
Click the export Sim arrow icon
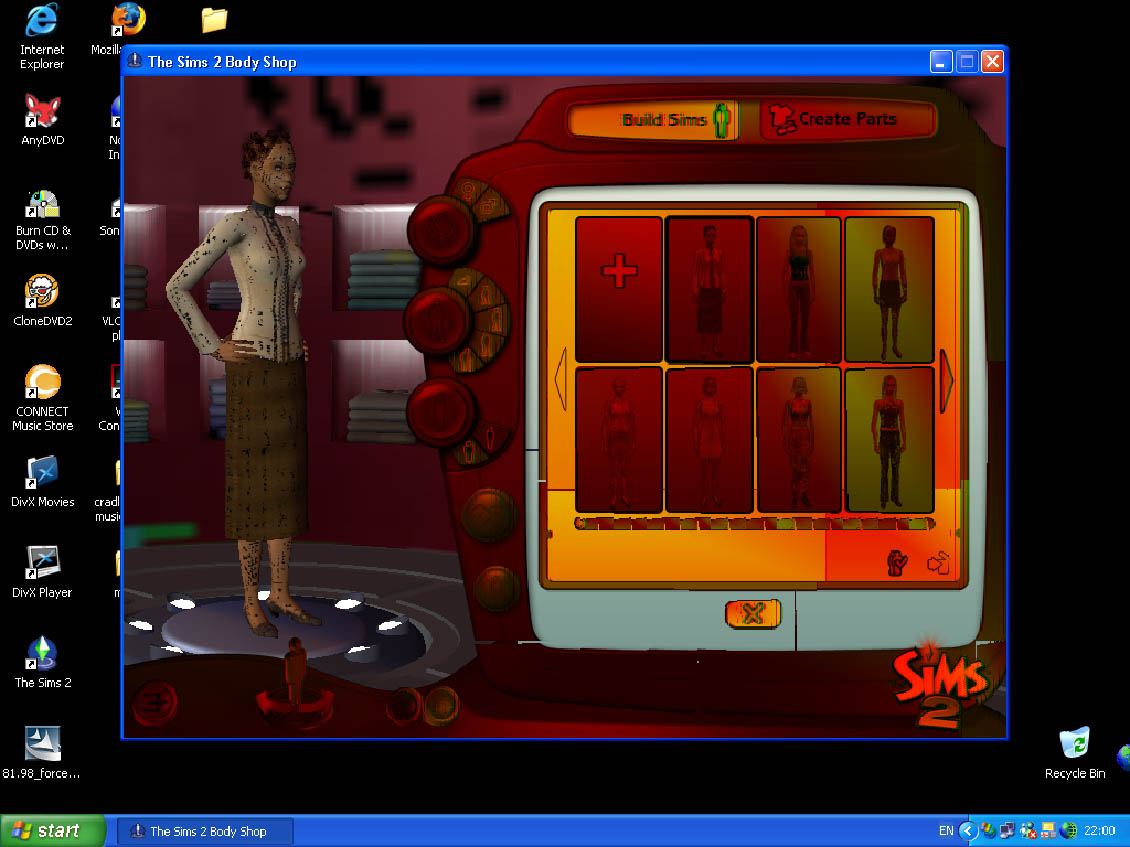point(938,565)
